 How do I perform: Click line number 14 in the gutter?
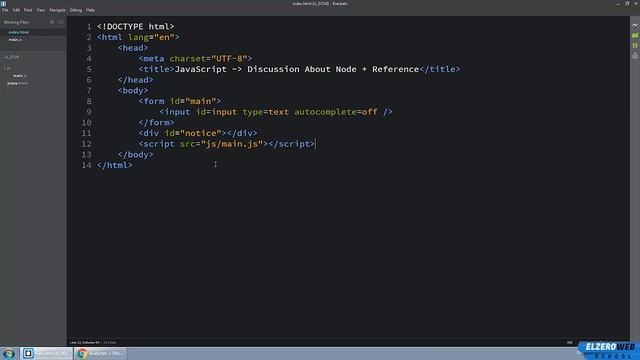[x=86, y=165]
